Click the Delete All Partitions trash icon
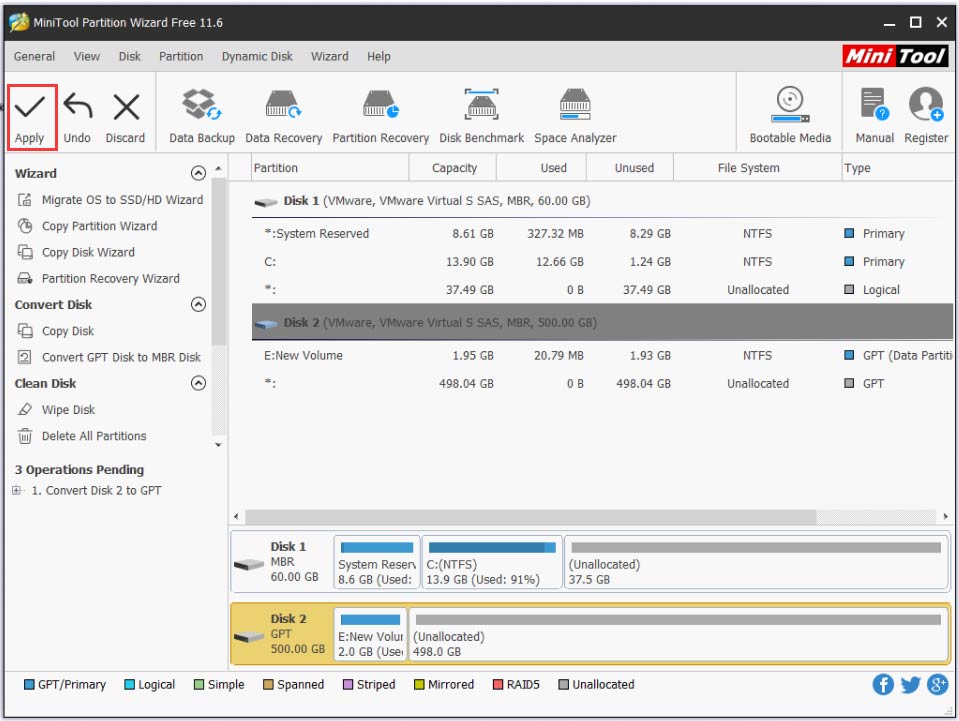959x721 pixels. (24, 437)
